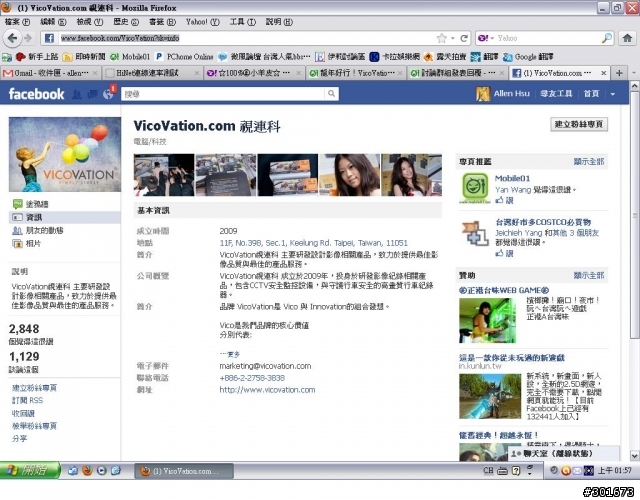Open the COSTCO page flag icon
The height and width of the screenshot is (500, 640).
(475, 233)
